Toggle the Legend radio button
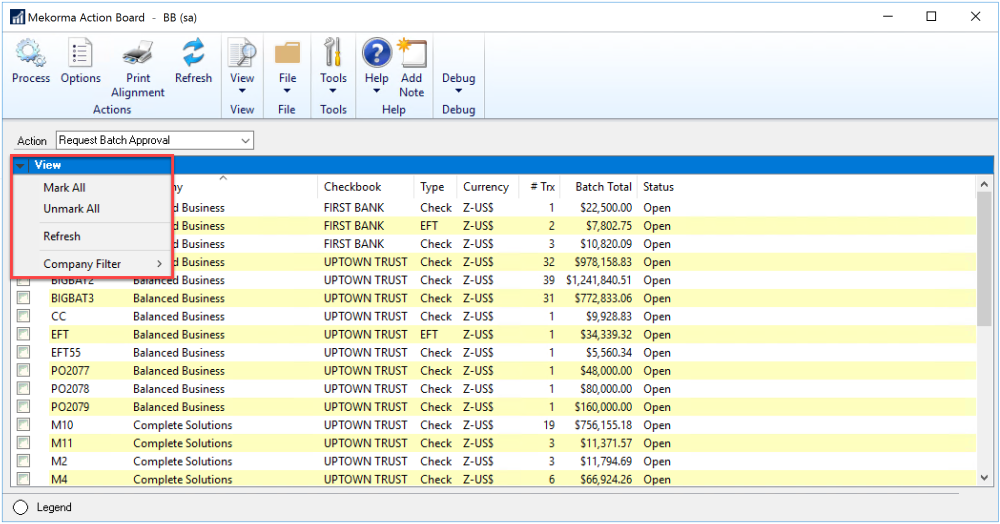 click(x=20, y=507)
